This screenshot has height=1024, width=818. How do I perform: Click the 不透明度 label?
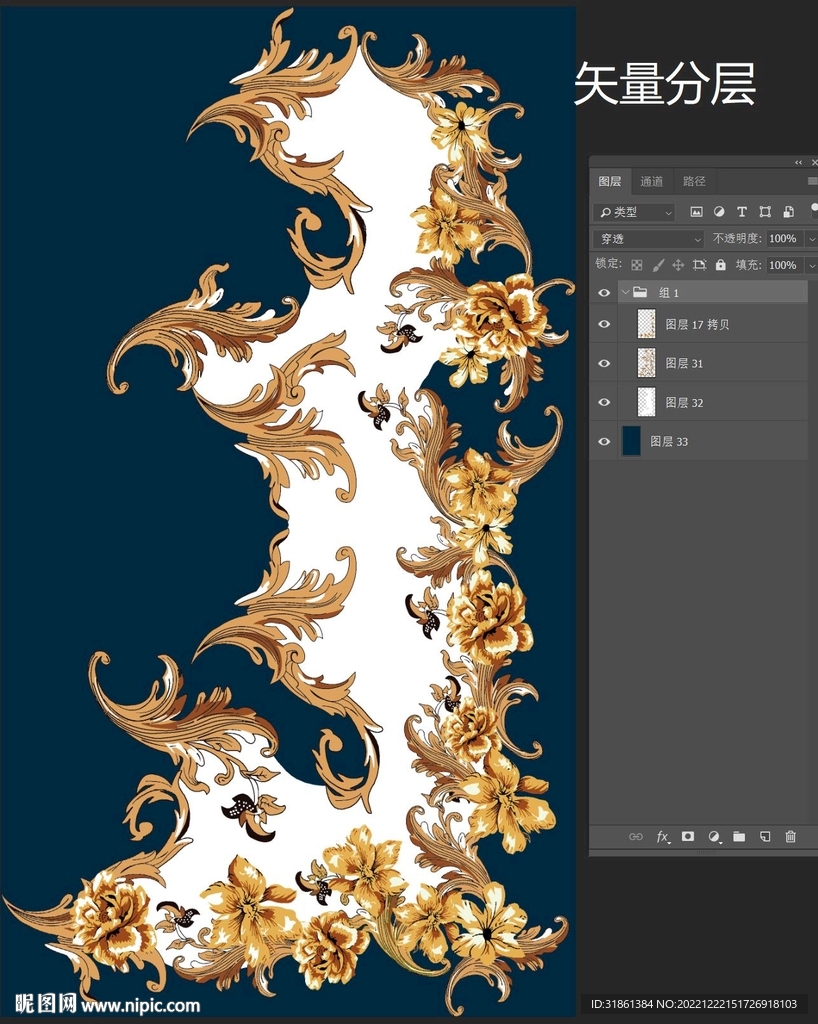click(737, 238)
